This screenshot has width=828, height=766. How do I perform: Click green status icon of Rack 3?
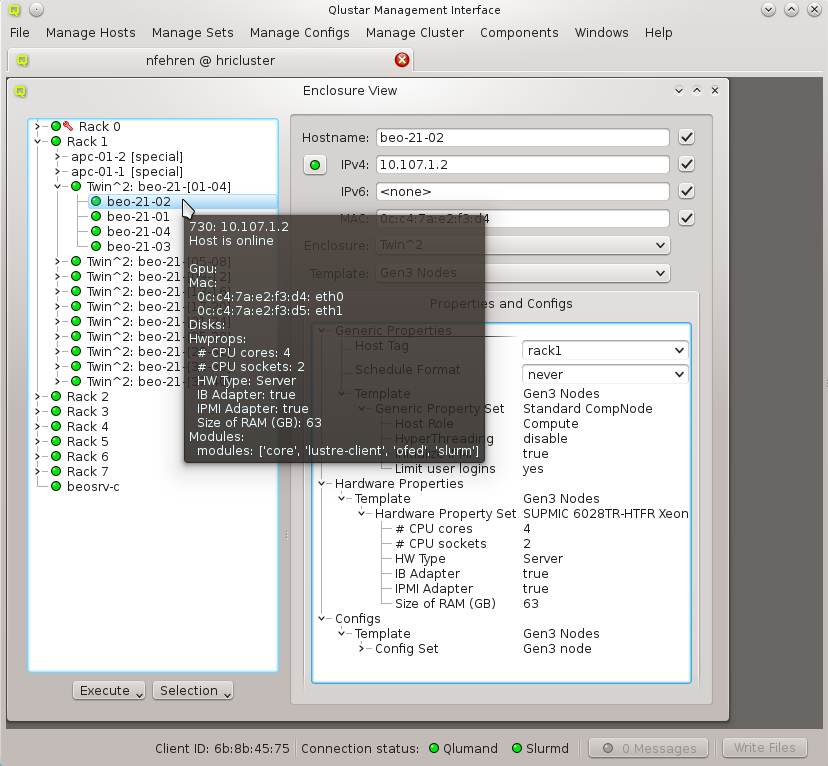(56, 411)
